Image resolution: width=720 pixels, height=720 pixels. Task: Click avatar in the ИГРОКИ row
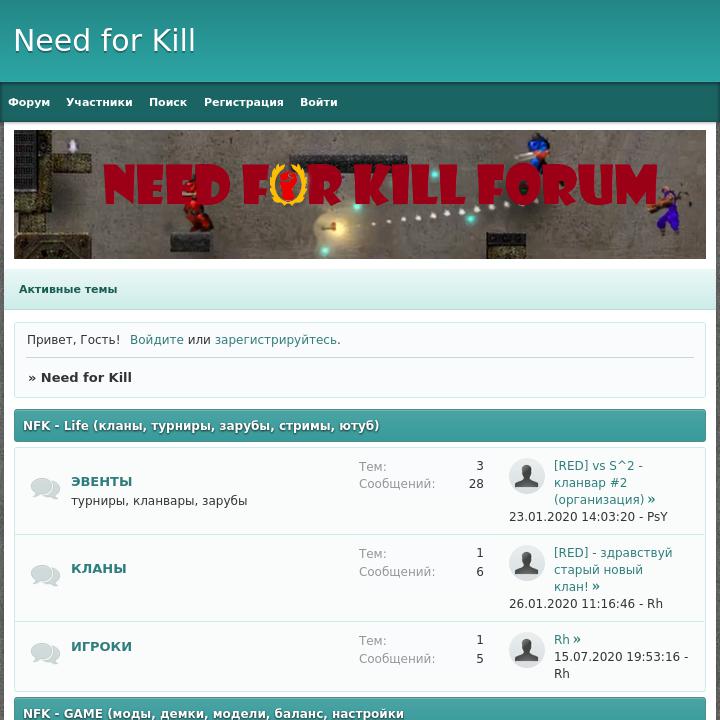tap(527, 650)
